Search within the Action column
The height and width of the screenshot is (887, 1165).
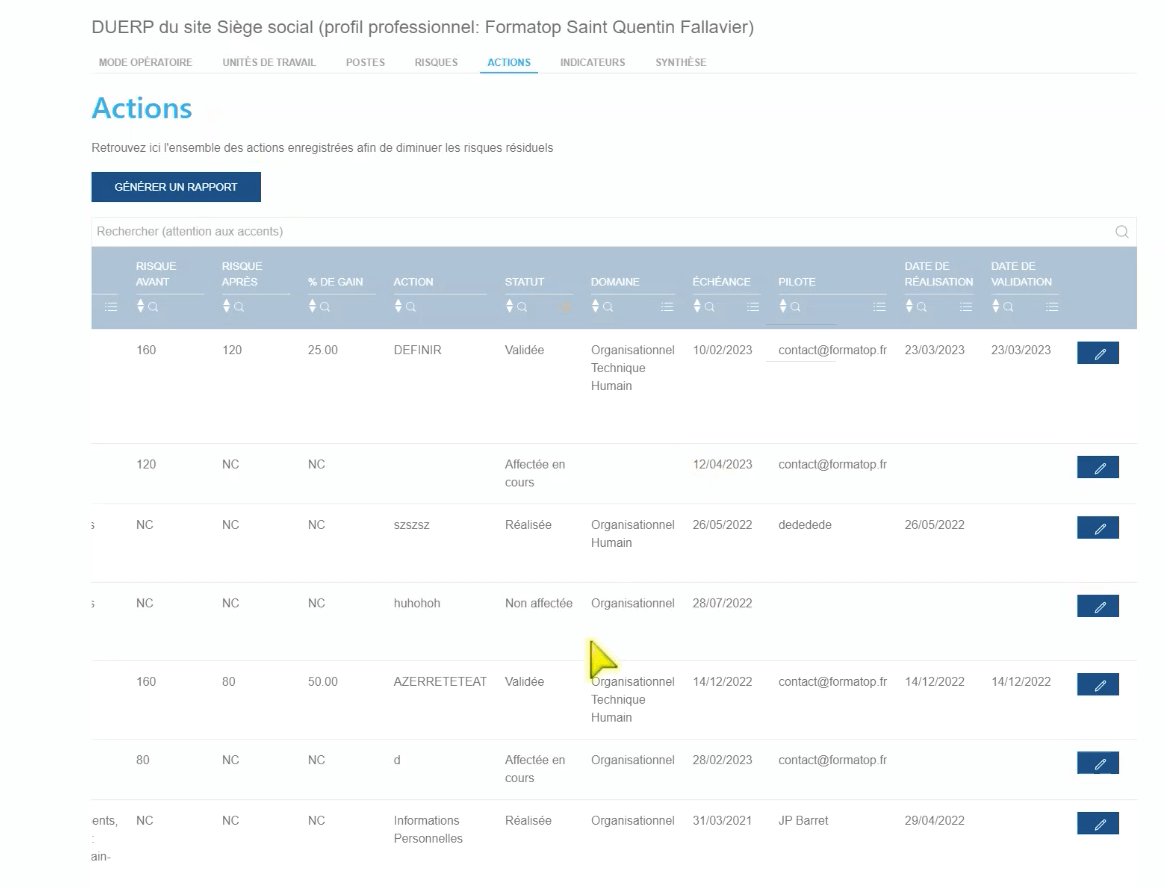[x=411, y=307]
